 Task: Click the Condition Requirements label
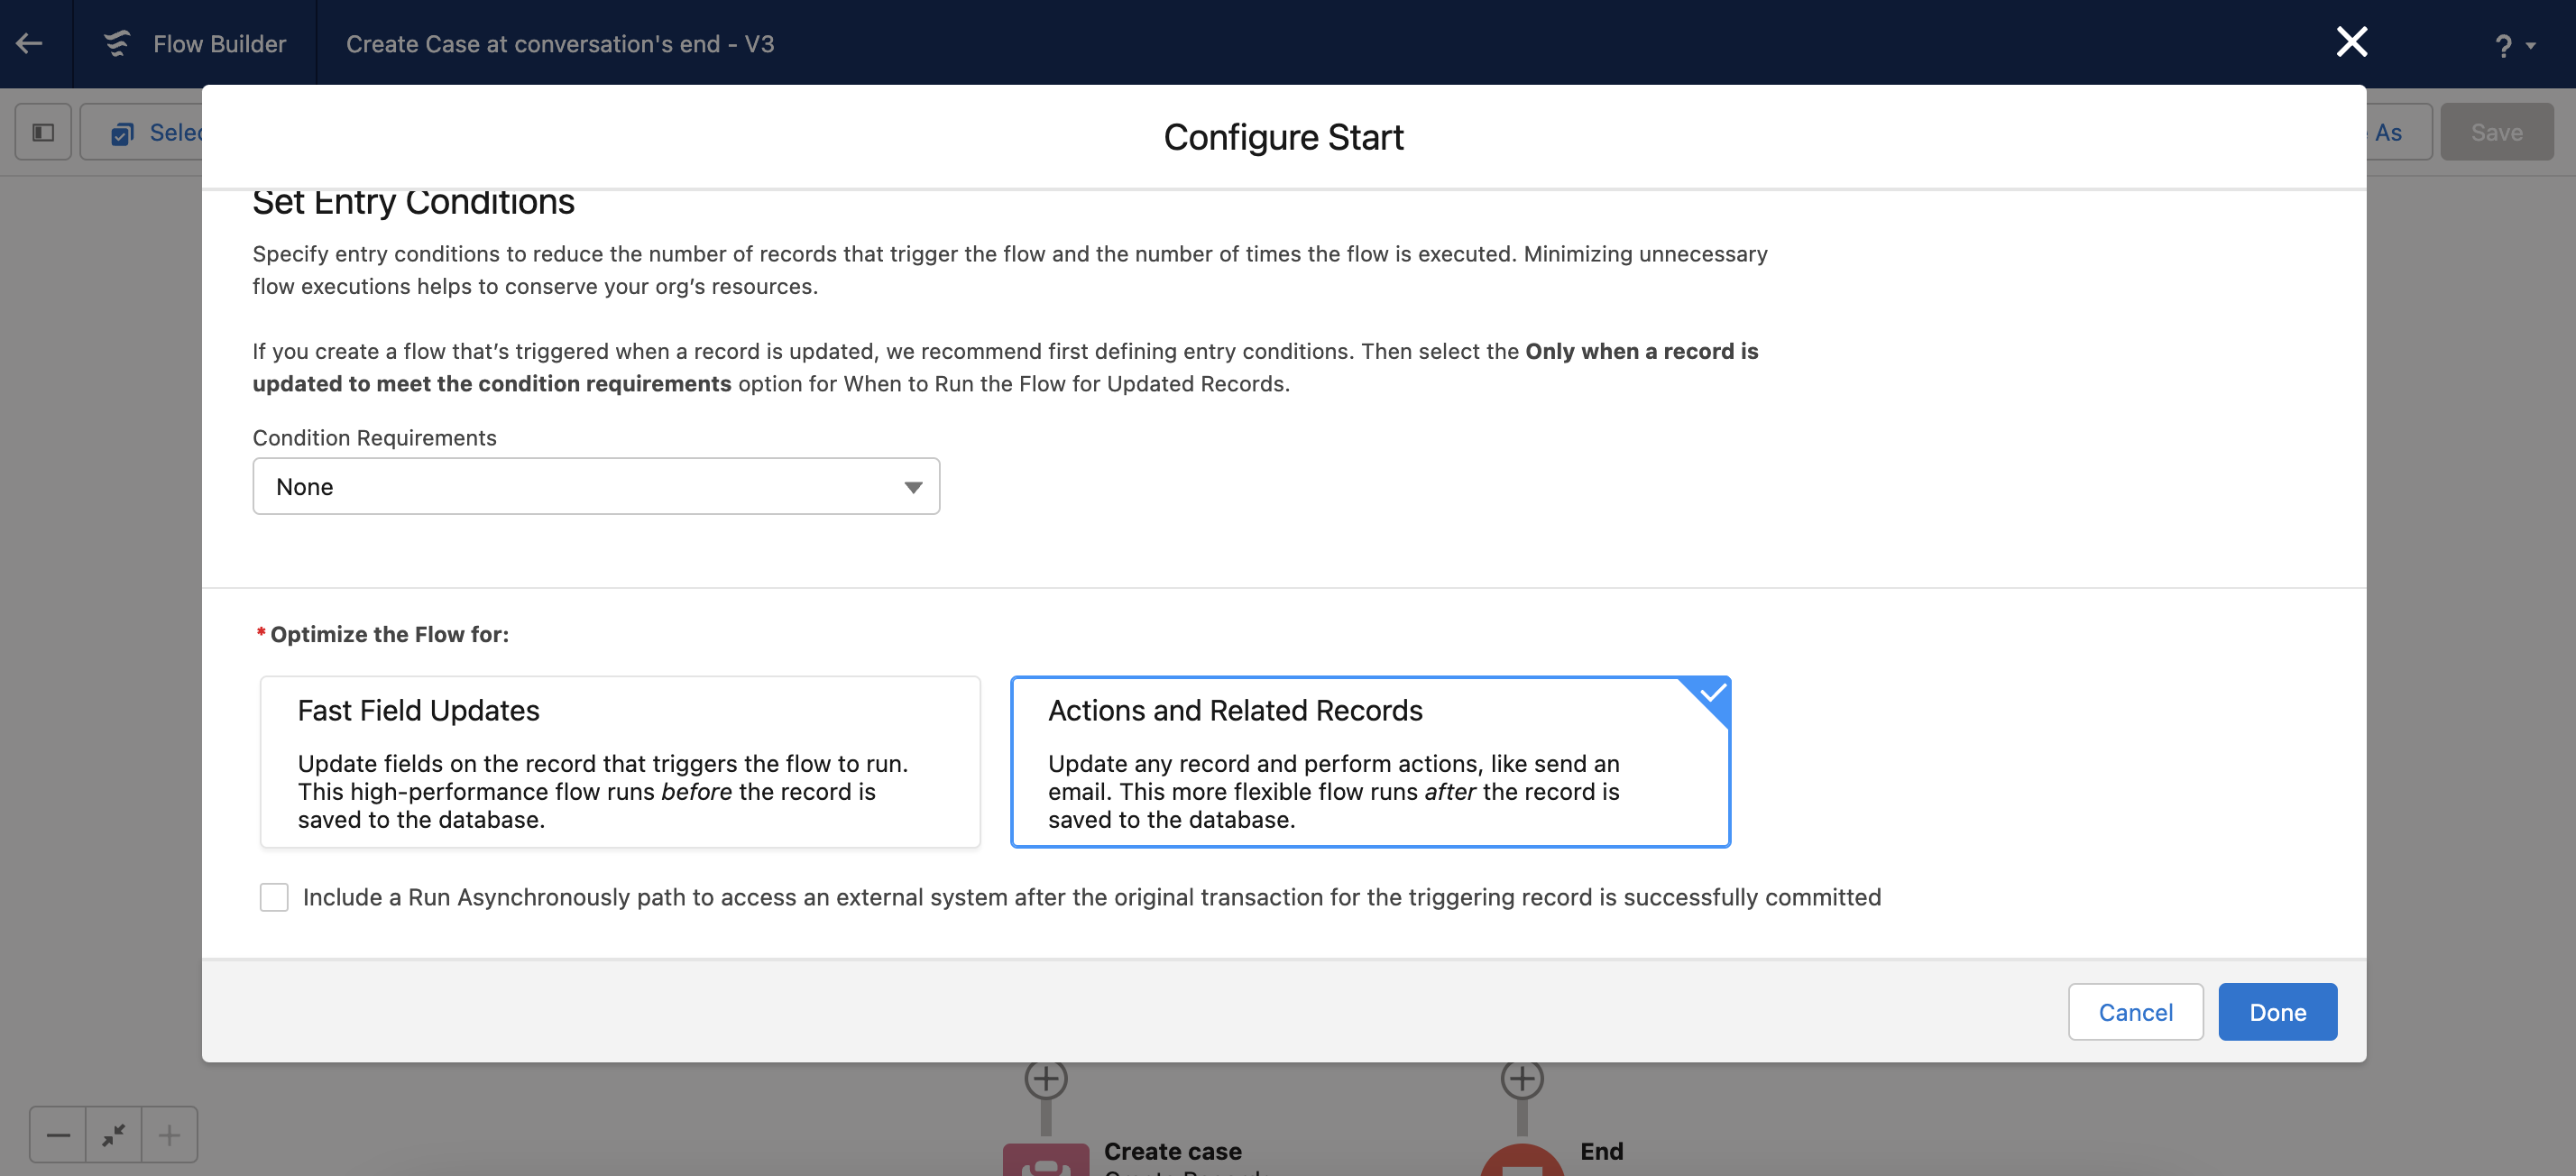coord(374,438)
